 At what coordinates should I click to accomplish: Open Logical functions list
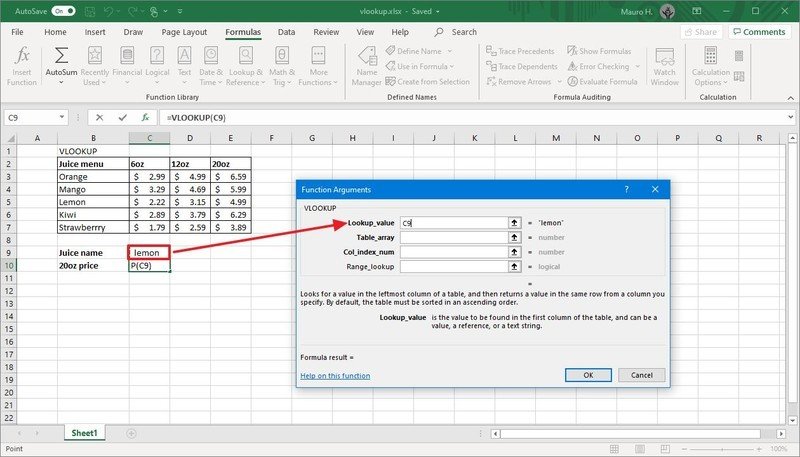[157, 66]
